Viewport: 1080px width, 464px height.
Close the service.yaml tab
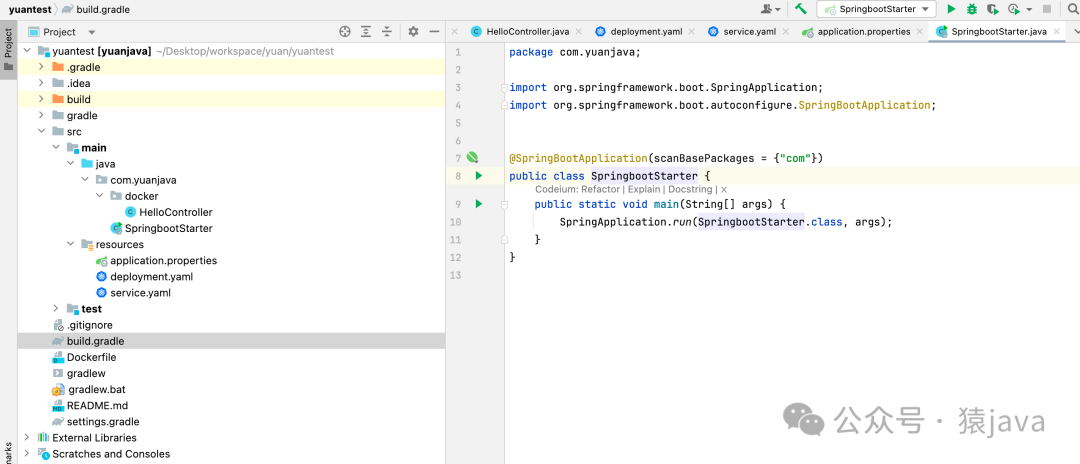(x=786, y=32)
